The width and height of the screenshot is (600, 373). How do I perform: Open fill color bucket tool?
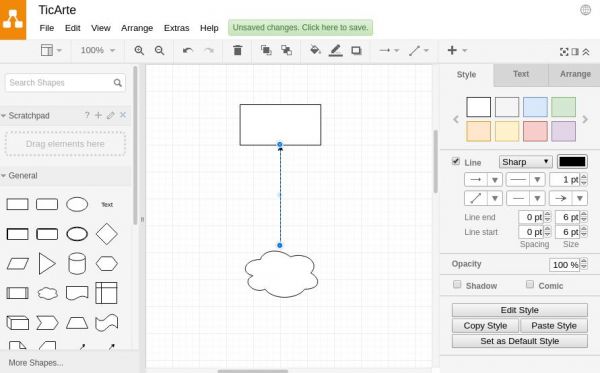click(315, 50)
